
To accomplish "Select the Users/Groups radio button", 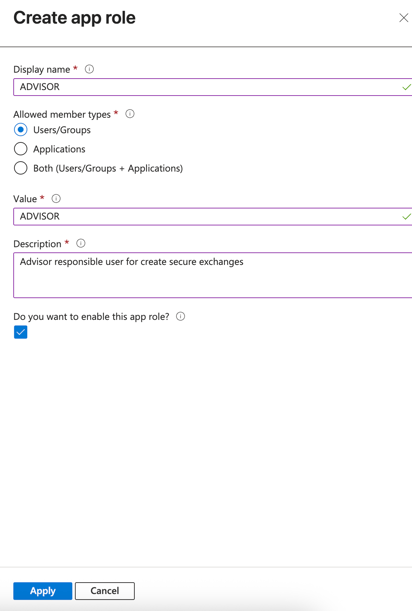I will click(x=21, y=129).
